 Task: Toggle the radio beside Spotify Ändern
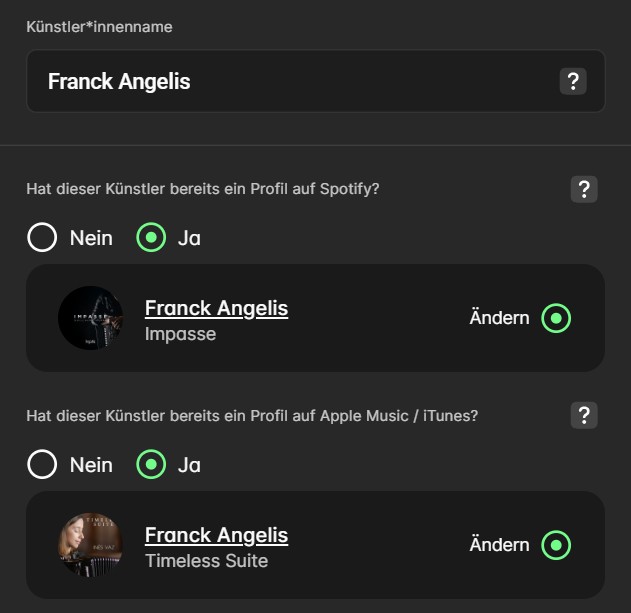click(556, 319)
